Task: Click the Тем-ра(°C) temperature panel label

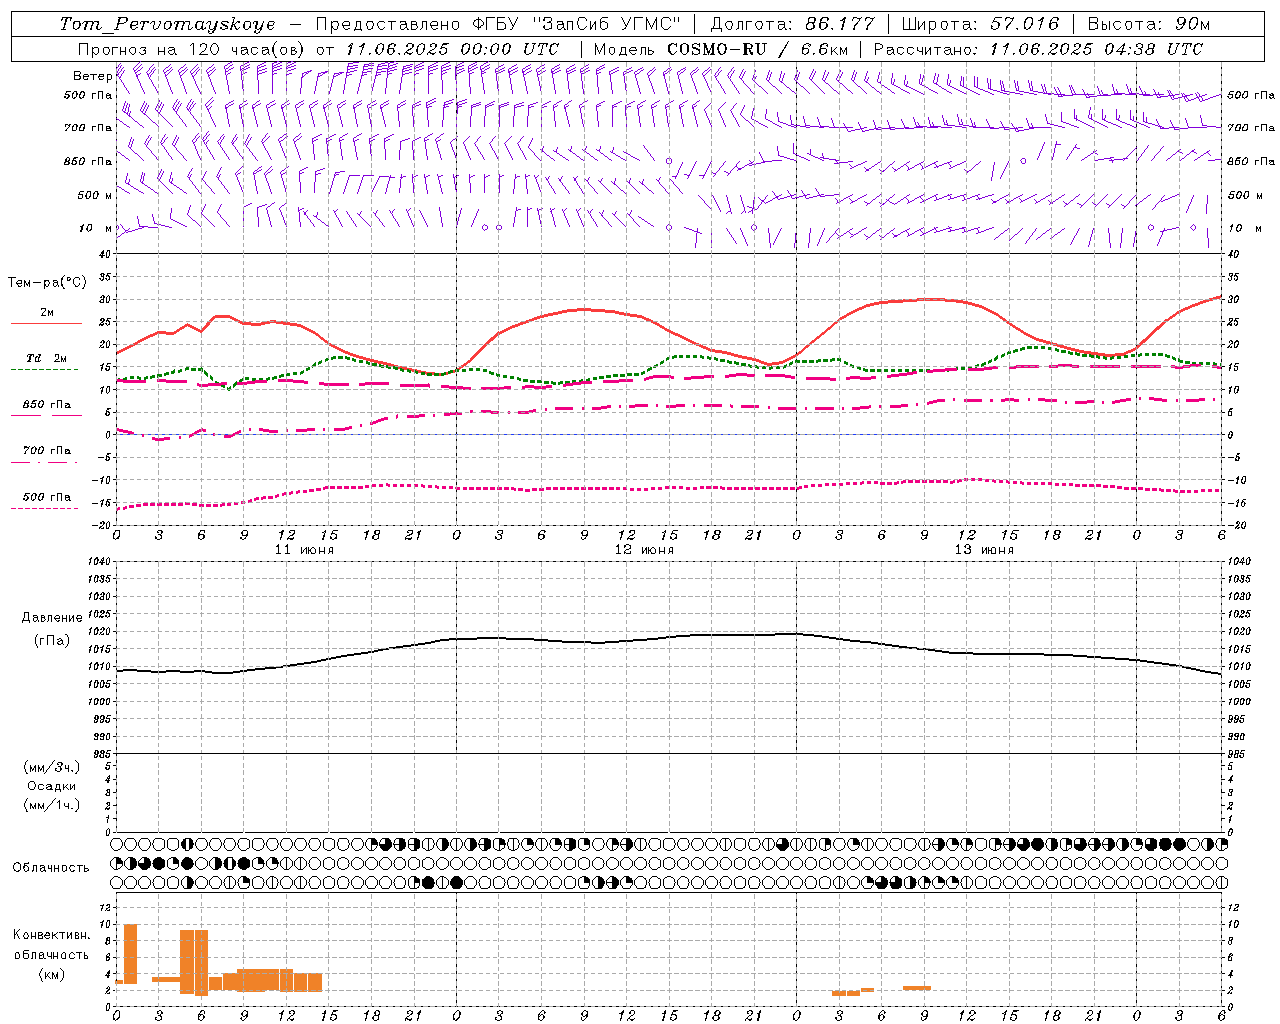Action: [x=47, y=283]
